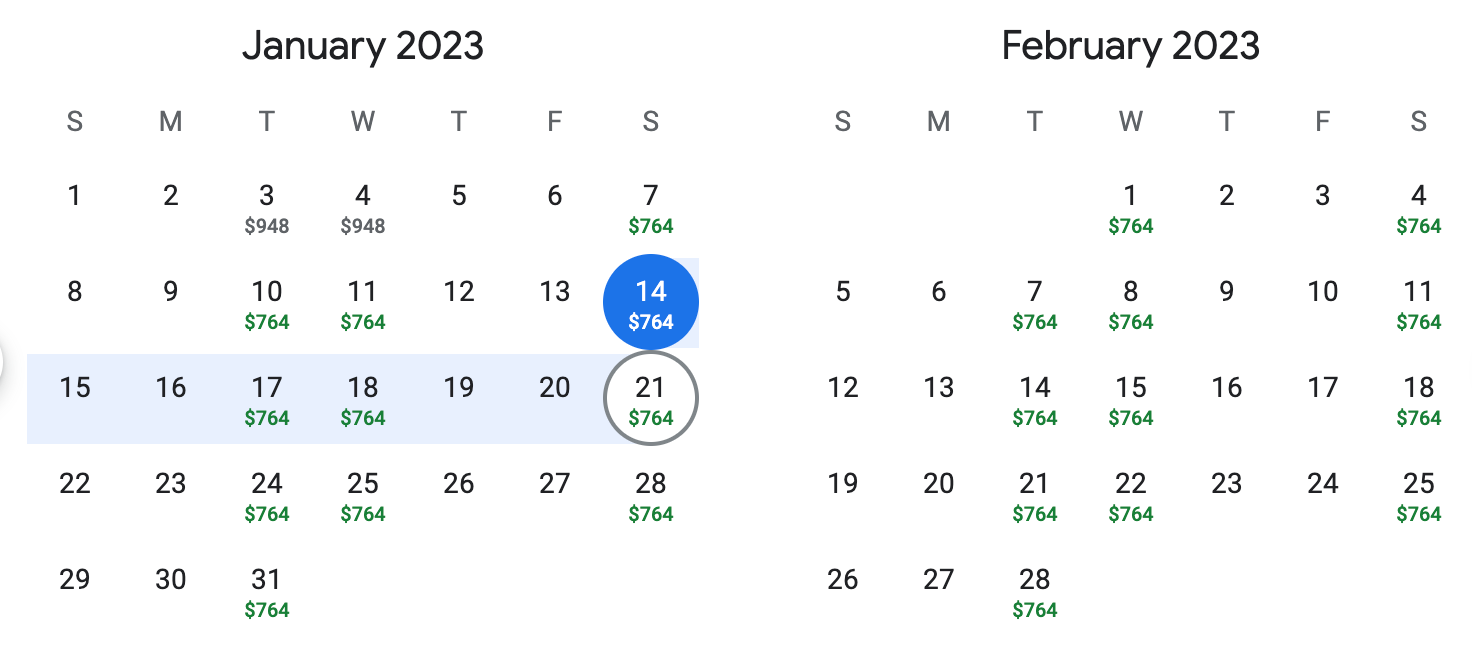Image resolution: width=1472 pixels, height=662 pixels.
Task: Pick February 1 with $764 fare
Action: [x=1130, y=207]
